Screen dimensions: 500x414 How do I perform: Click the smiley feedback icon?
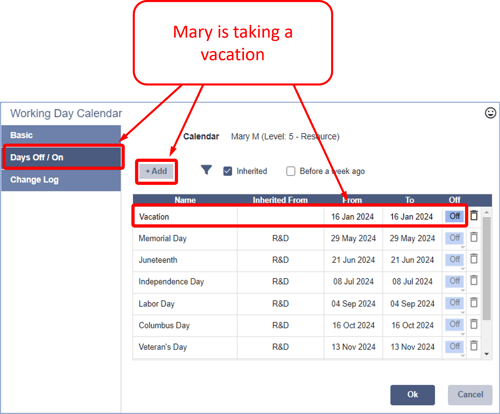(x=490, y=113)
